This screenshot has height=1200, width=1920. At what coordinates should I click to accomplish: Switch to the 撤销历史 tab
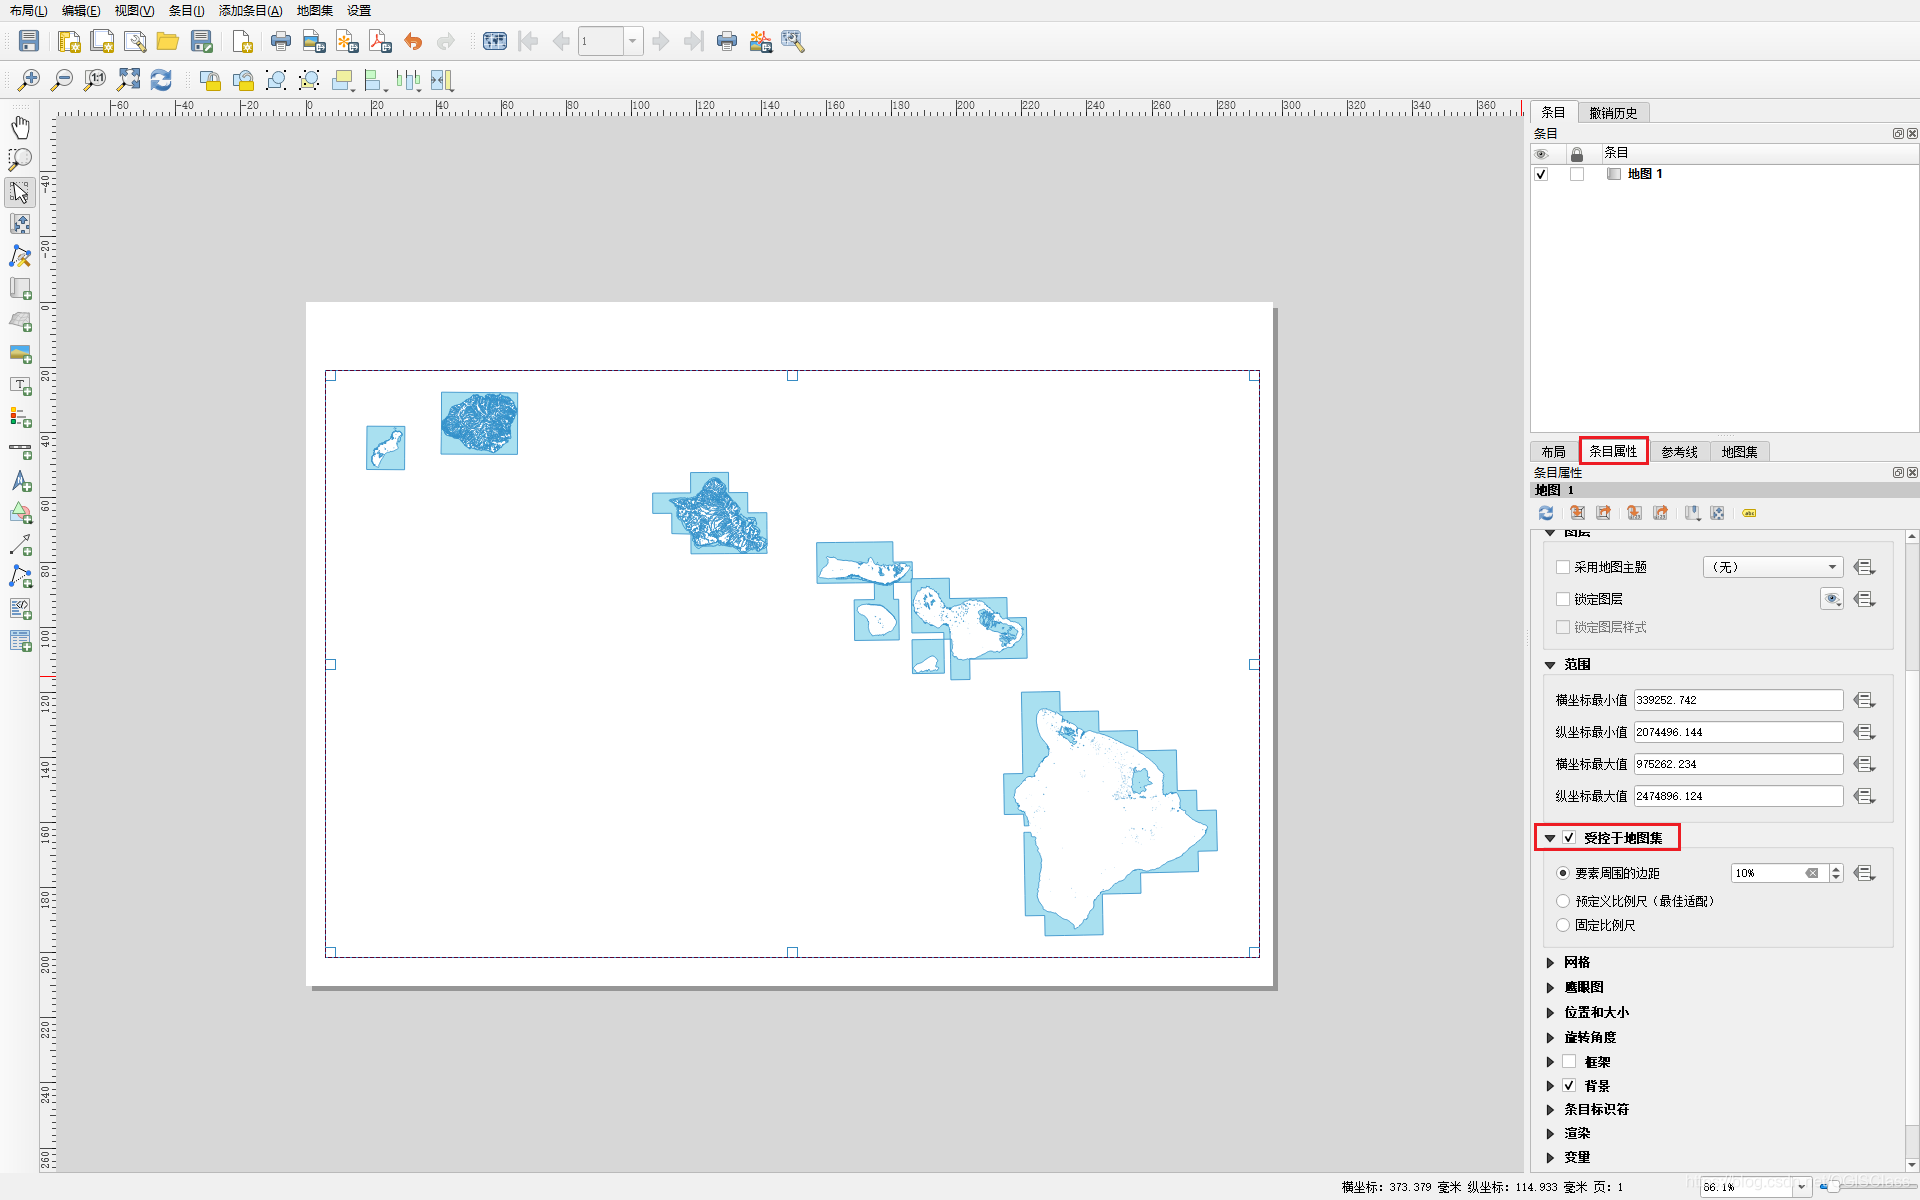pos(1613,113)
